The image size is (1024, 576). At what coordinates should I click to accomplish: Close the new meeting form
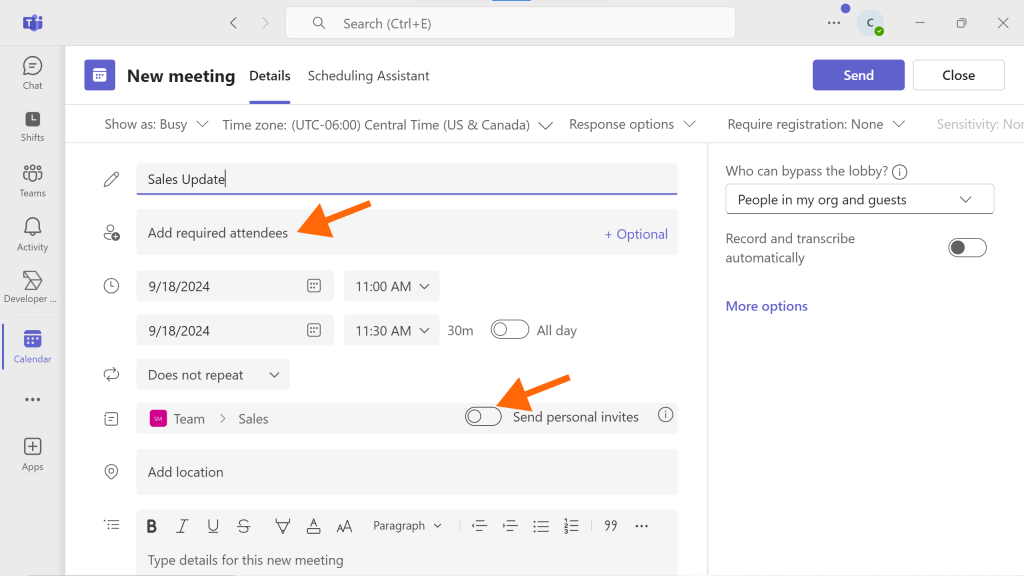[958, 75]
